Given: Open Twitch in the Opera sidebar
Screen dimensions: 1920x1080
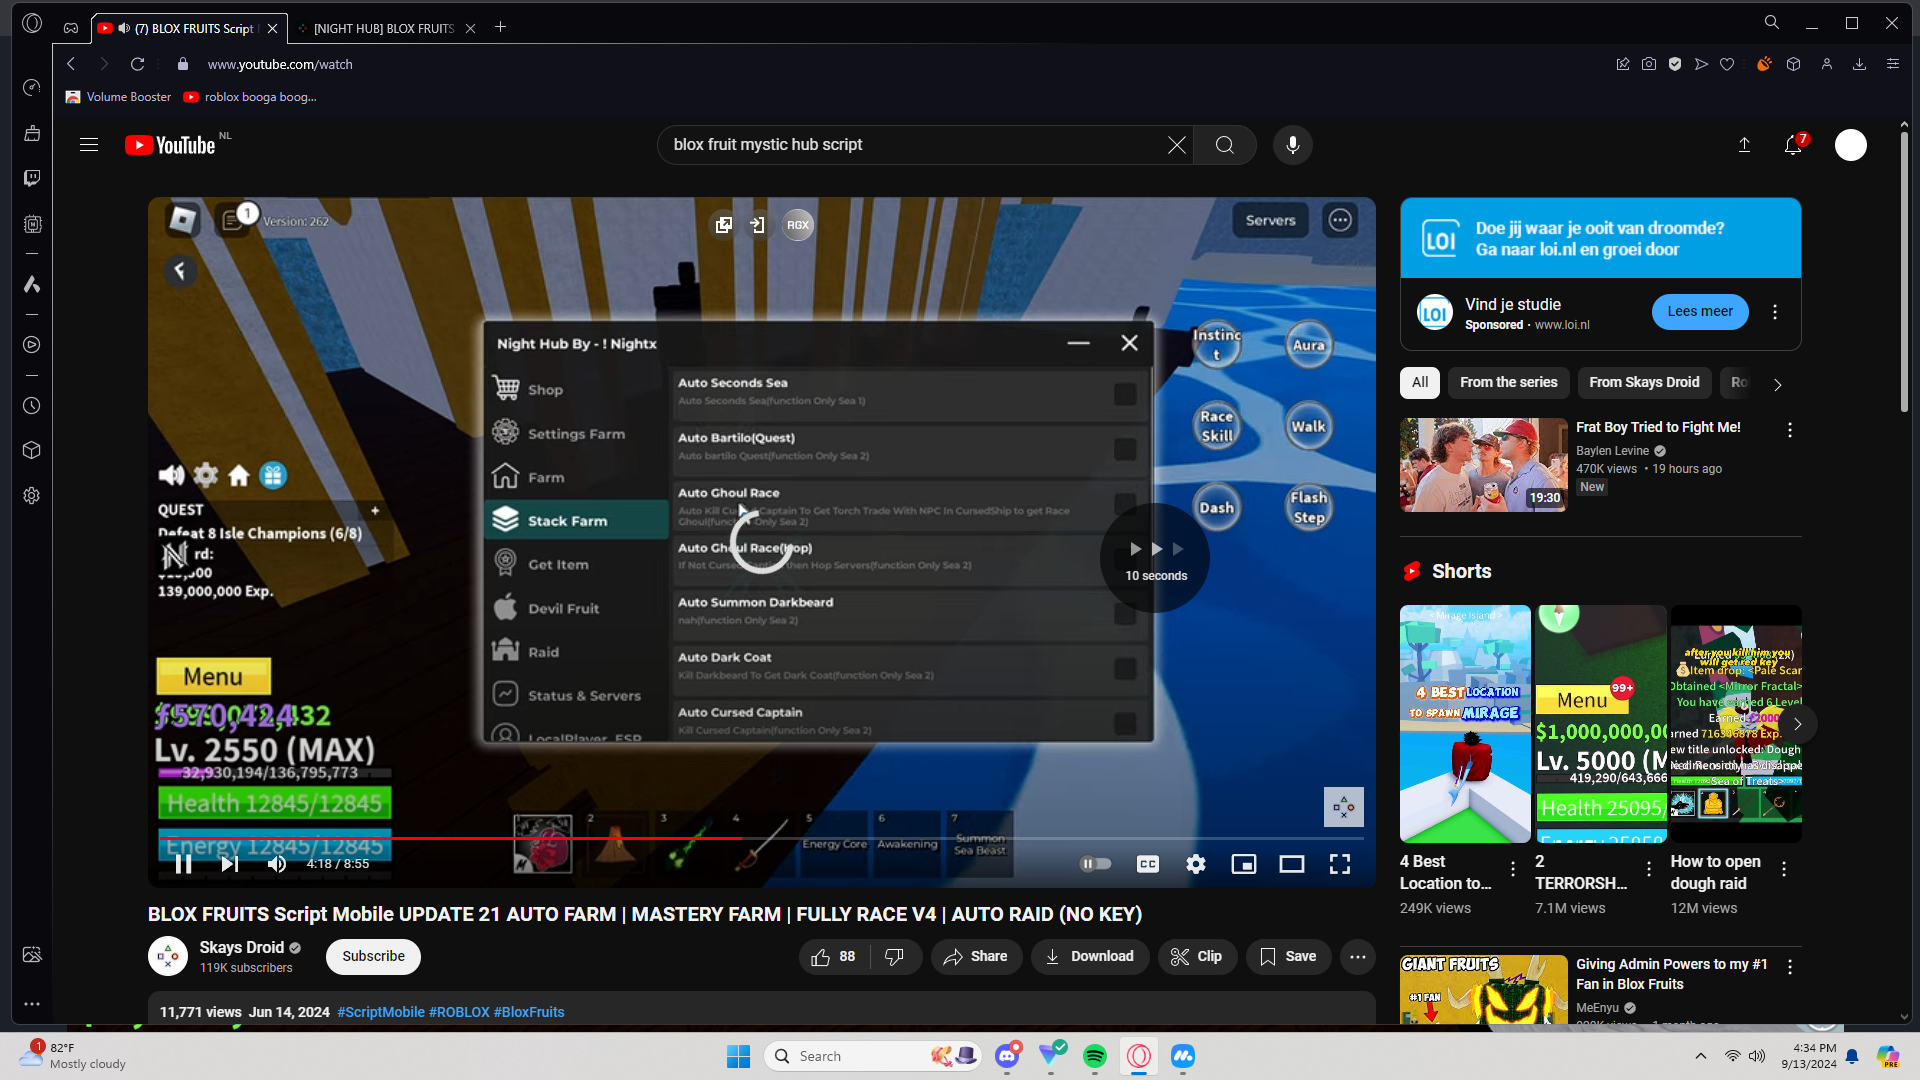Looking at the screenshot, I should coord(32,178).
